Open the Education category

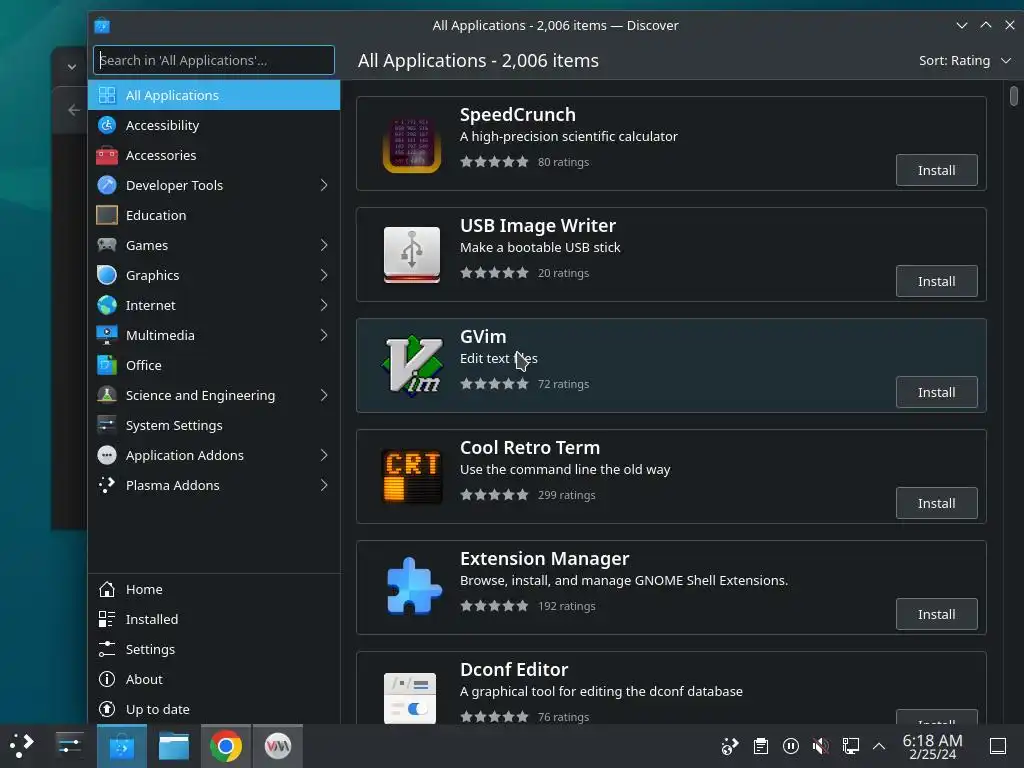[214, 216]
